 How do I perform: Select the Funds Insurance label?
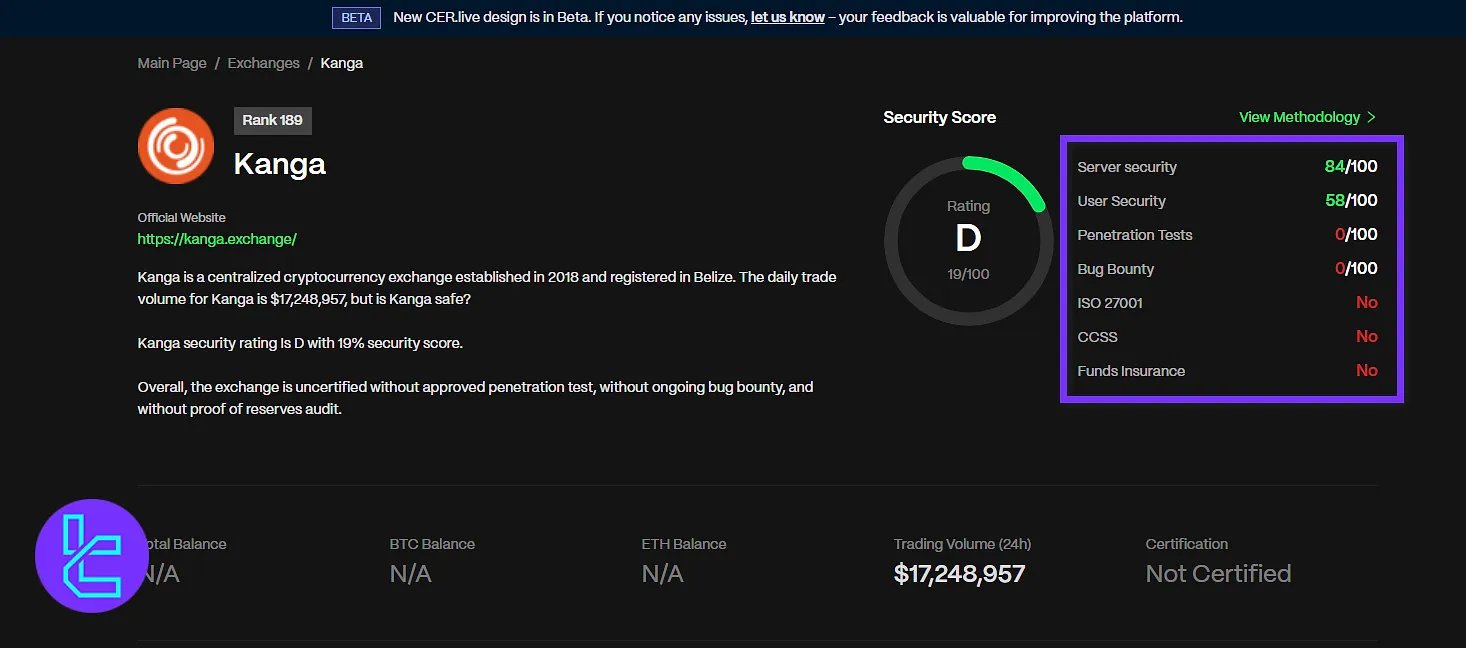coord(1131,371)
